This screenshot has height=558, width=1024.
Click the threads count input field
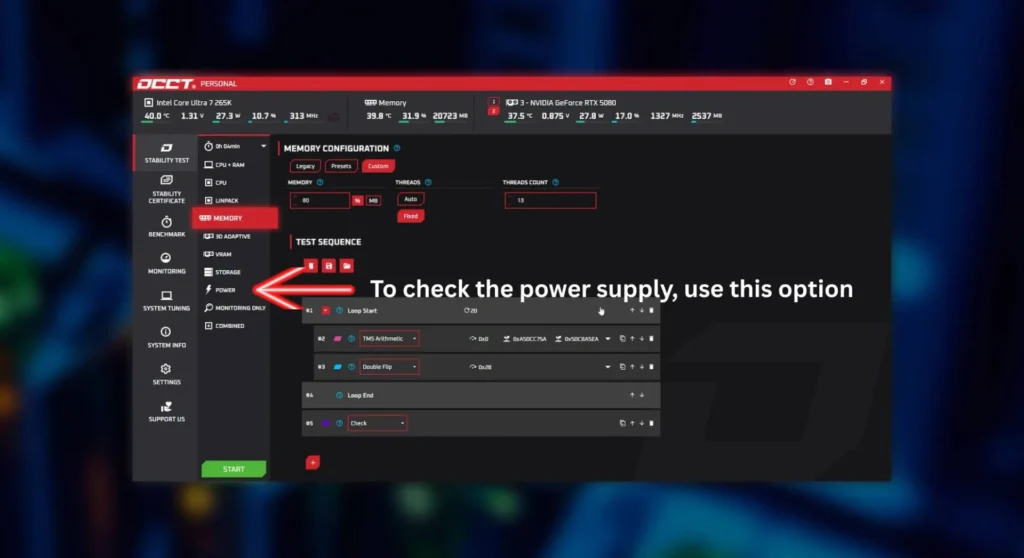[550, 201]
